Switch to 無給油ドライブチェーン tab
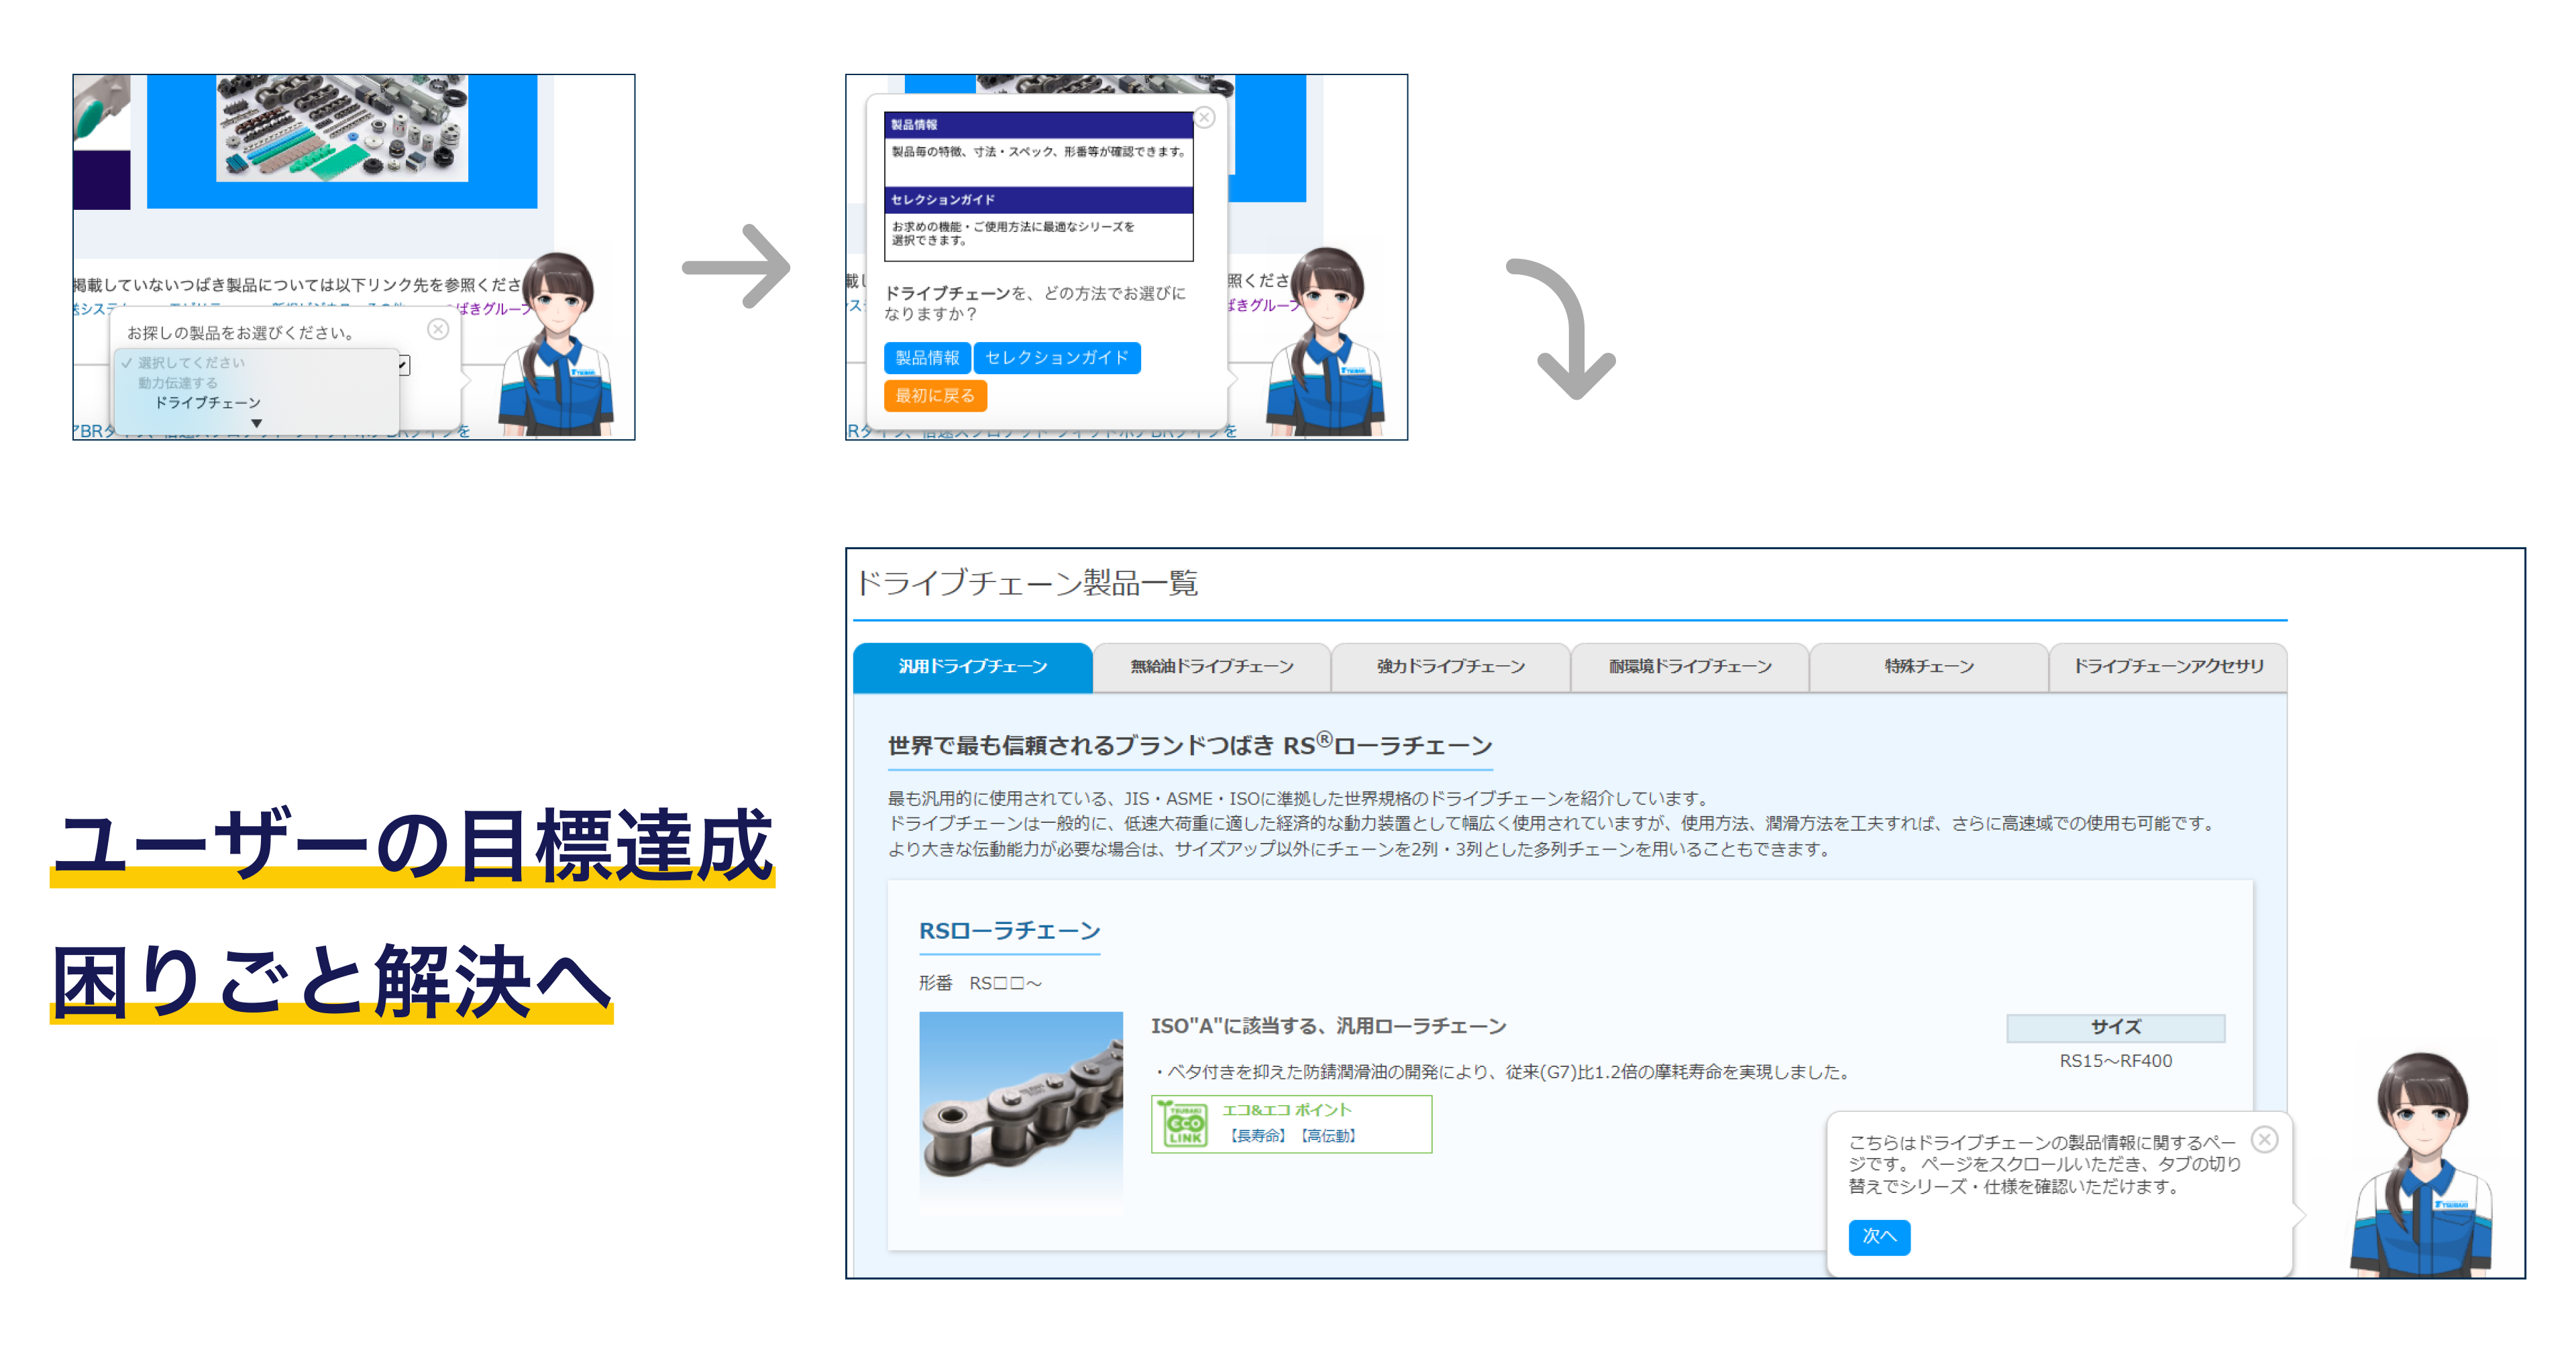 click(x=1211, y=667)
